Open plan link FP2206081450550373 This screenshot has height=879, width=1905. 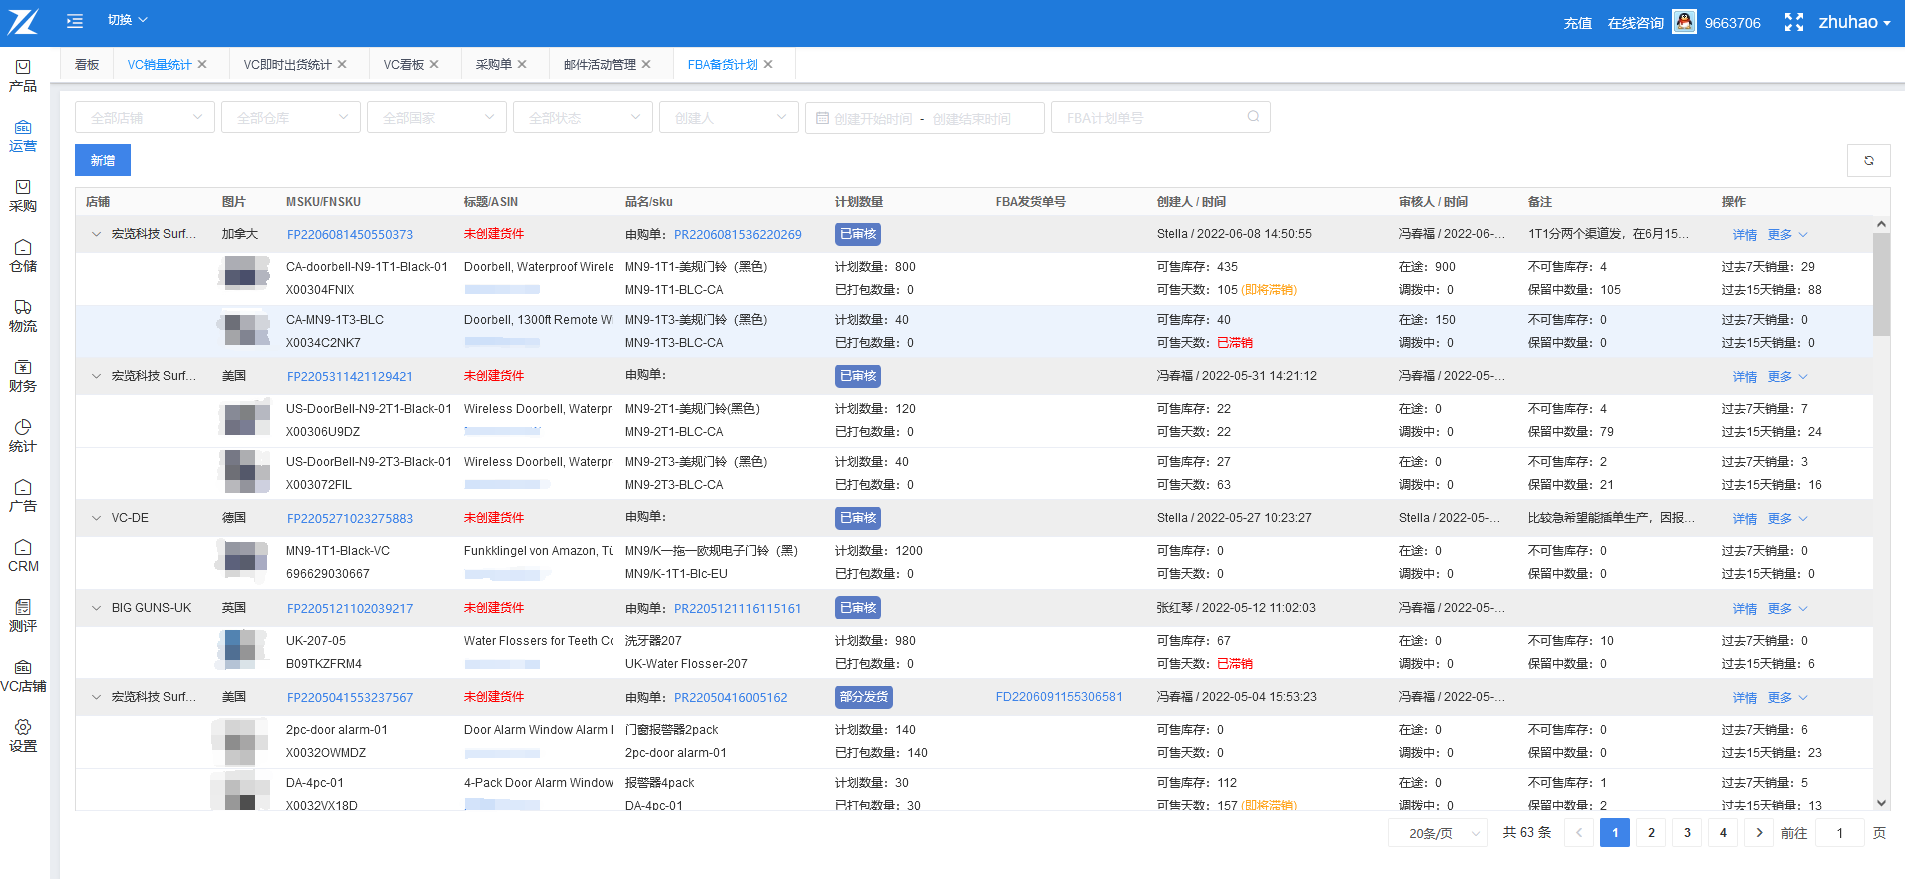349,235
